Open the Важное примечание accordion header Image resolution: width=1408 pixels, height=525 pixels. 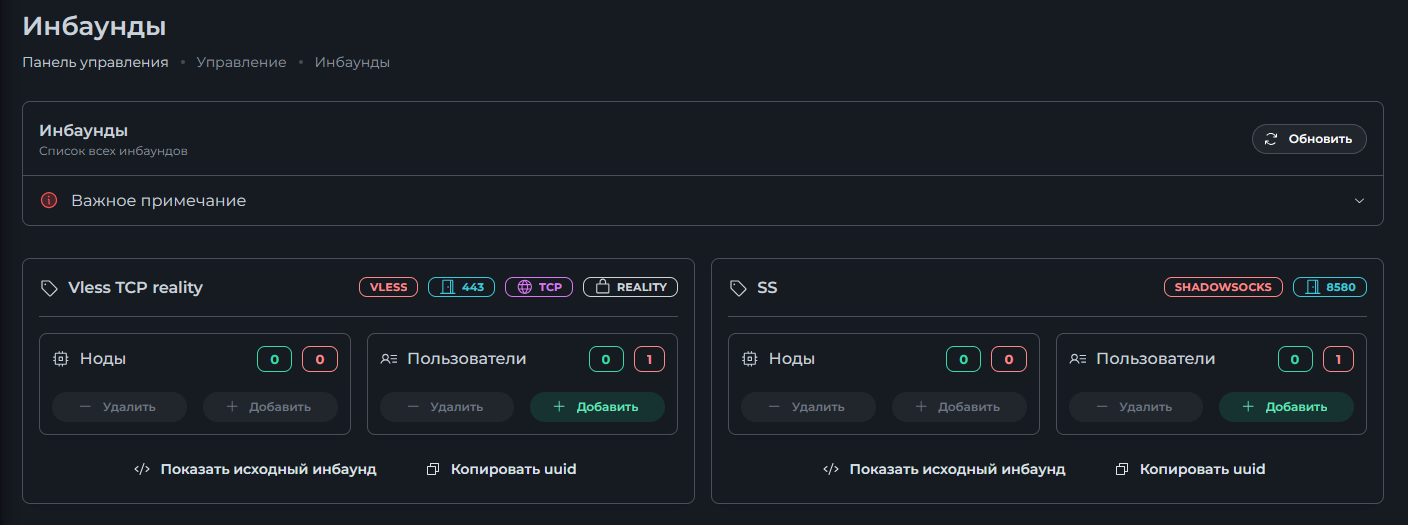point(703,201)
